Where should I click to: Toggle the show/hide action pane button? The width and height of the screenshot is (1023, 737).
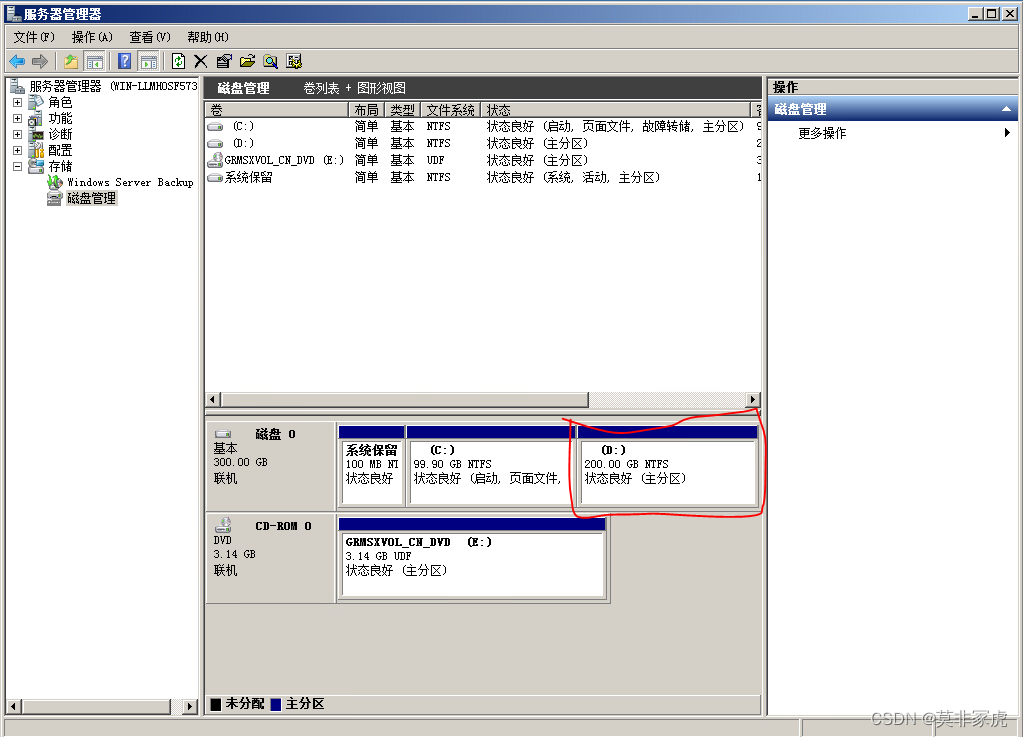148,61
